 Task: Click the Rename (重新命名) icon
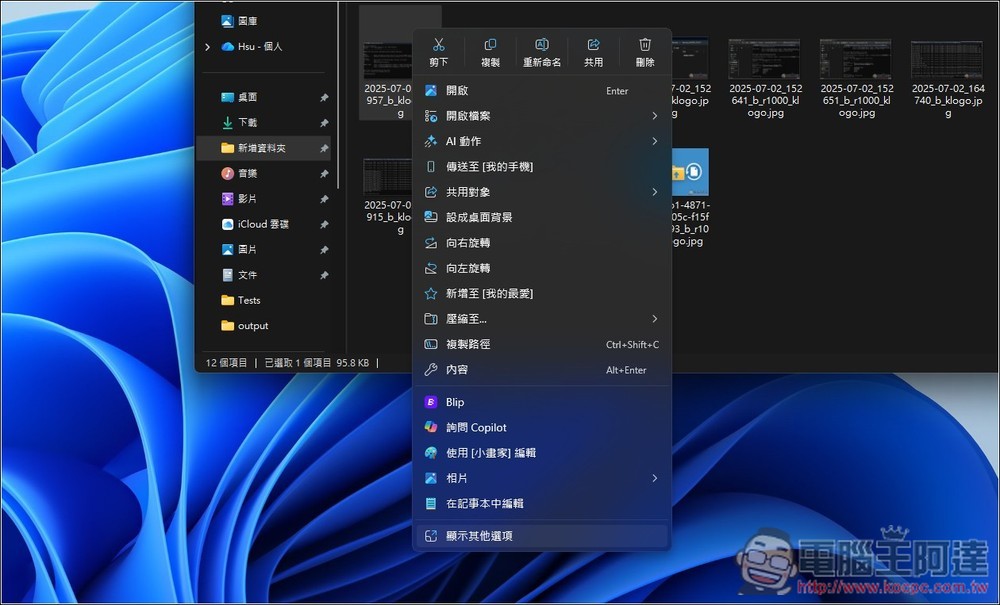click(x=541, y=45)
